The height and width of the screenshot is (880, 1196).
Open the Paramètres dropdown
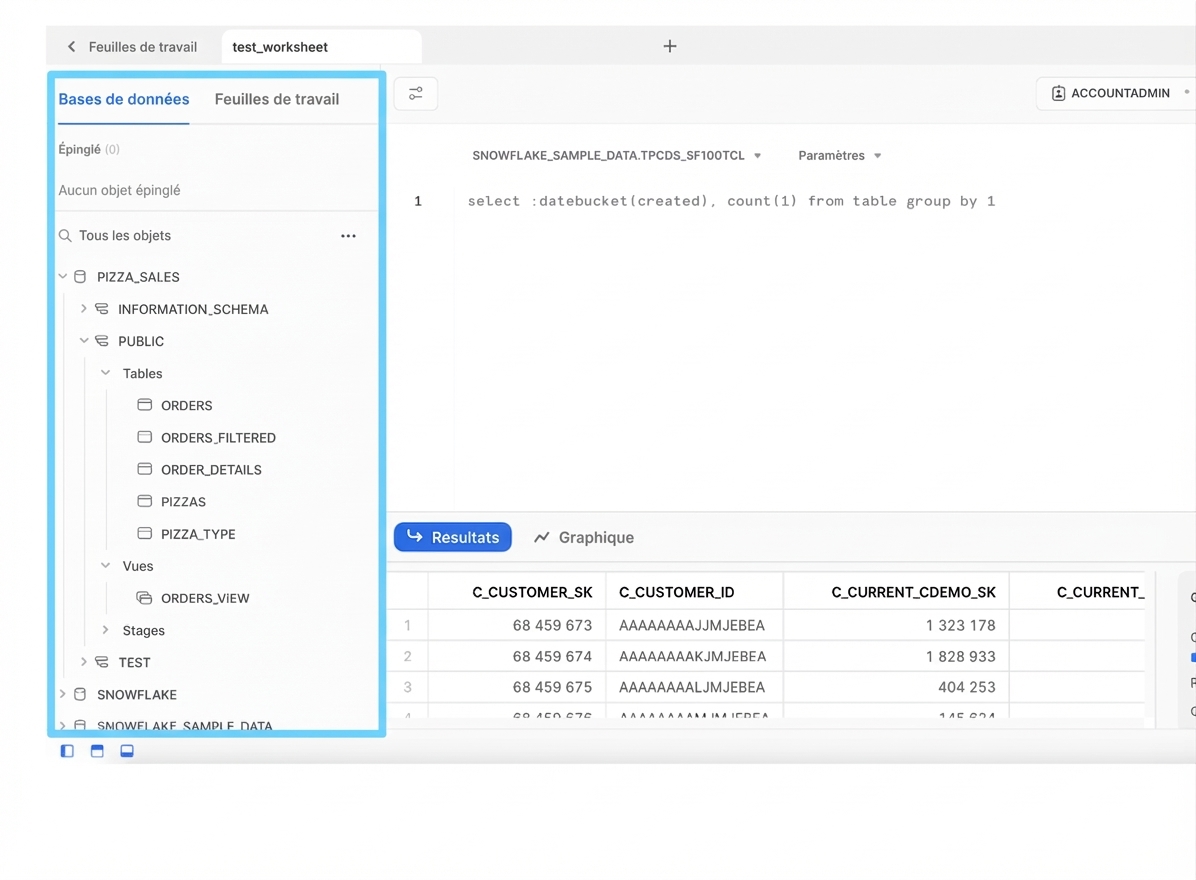click(838, 155)
